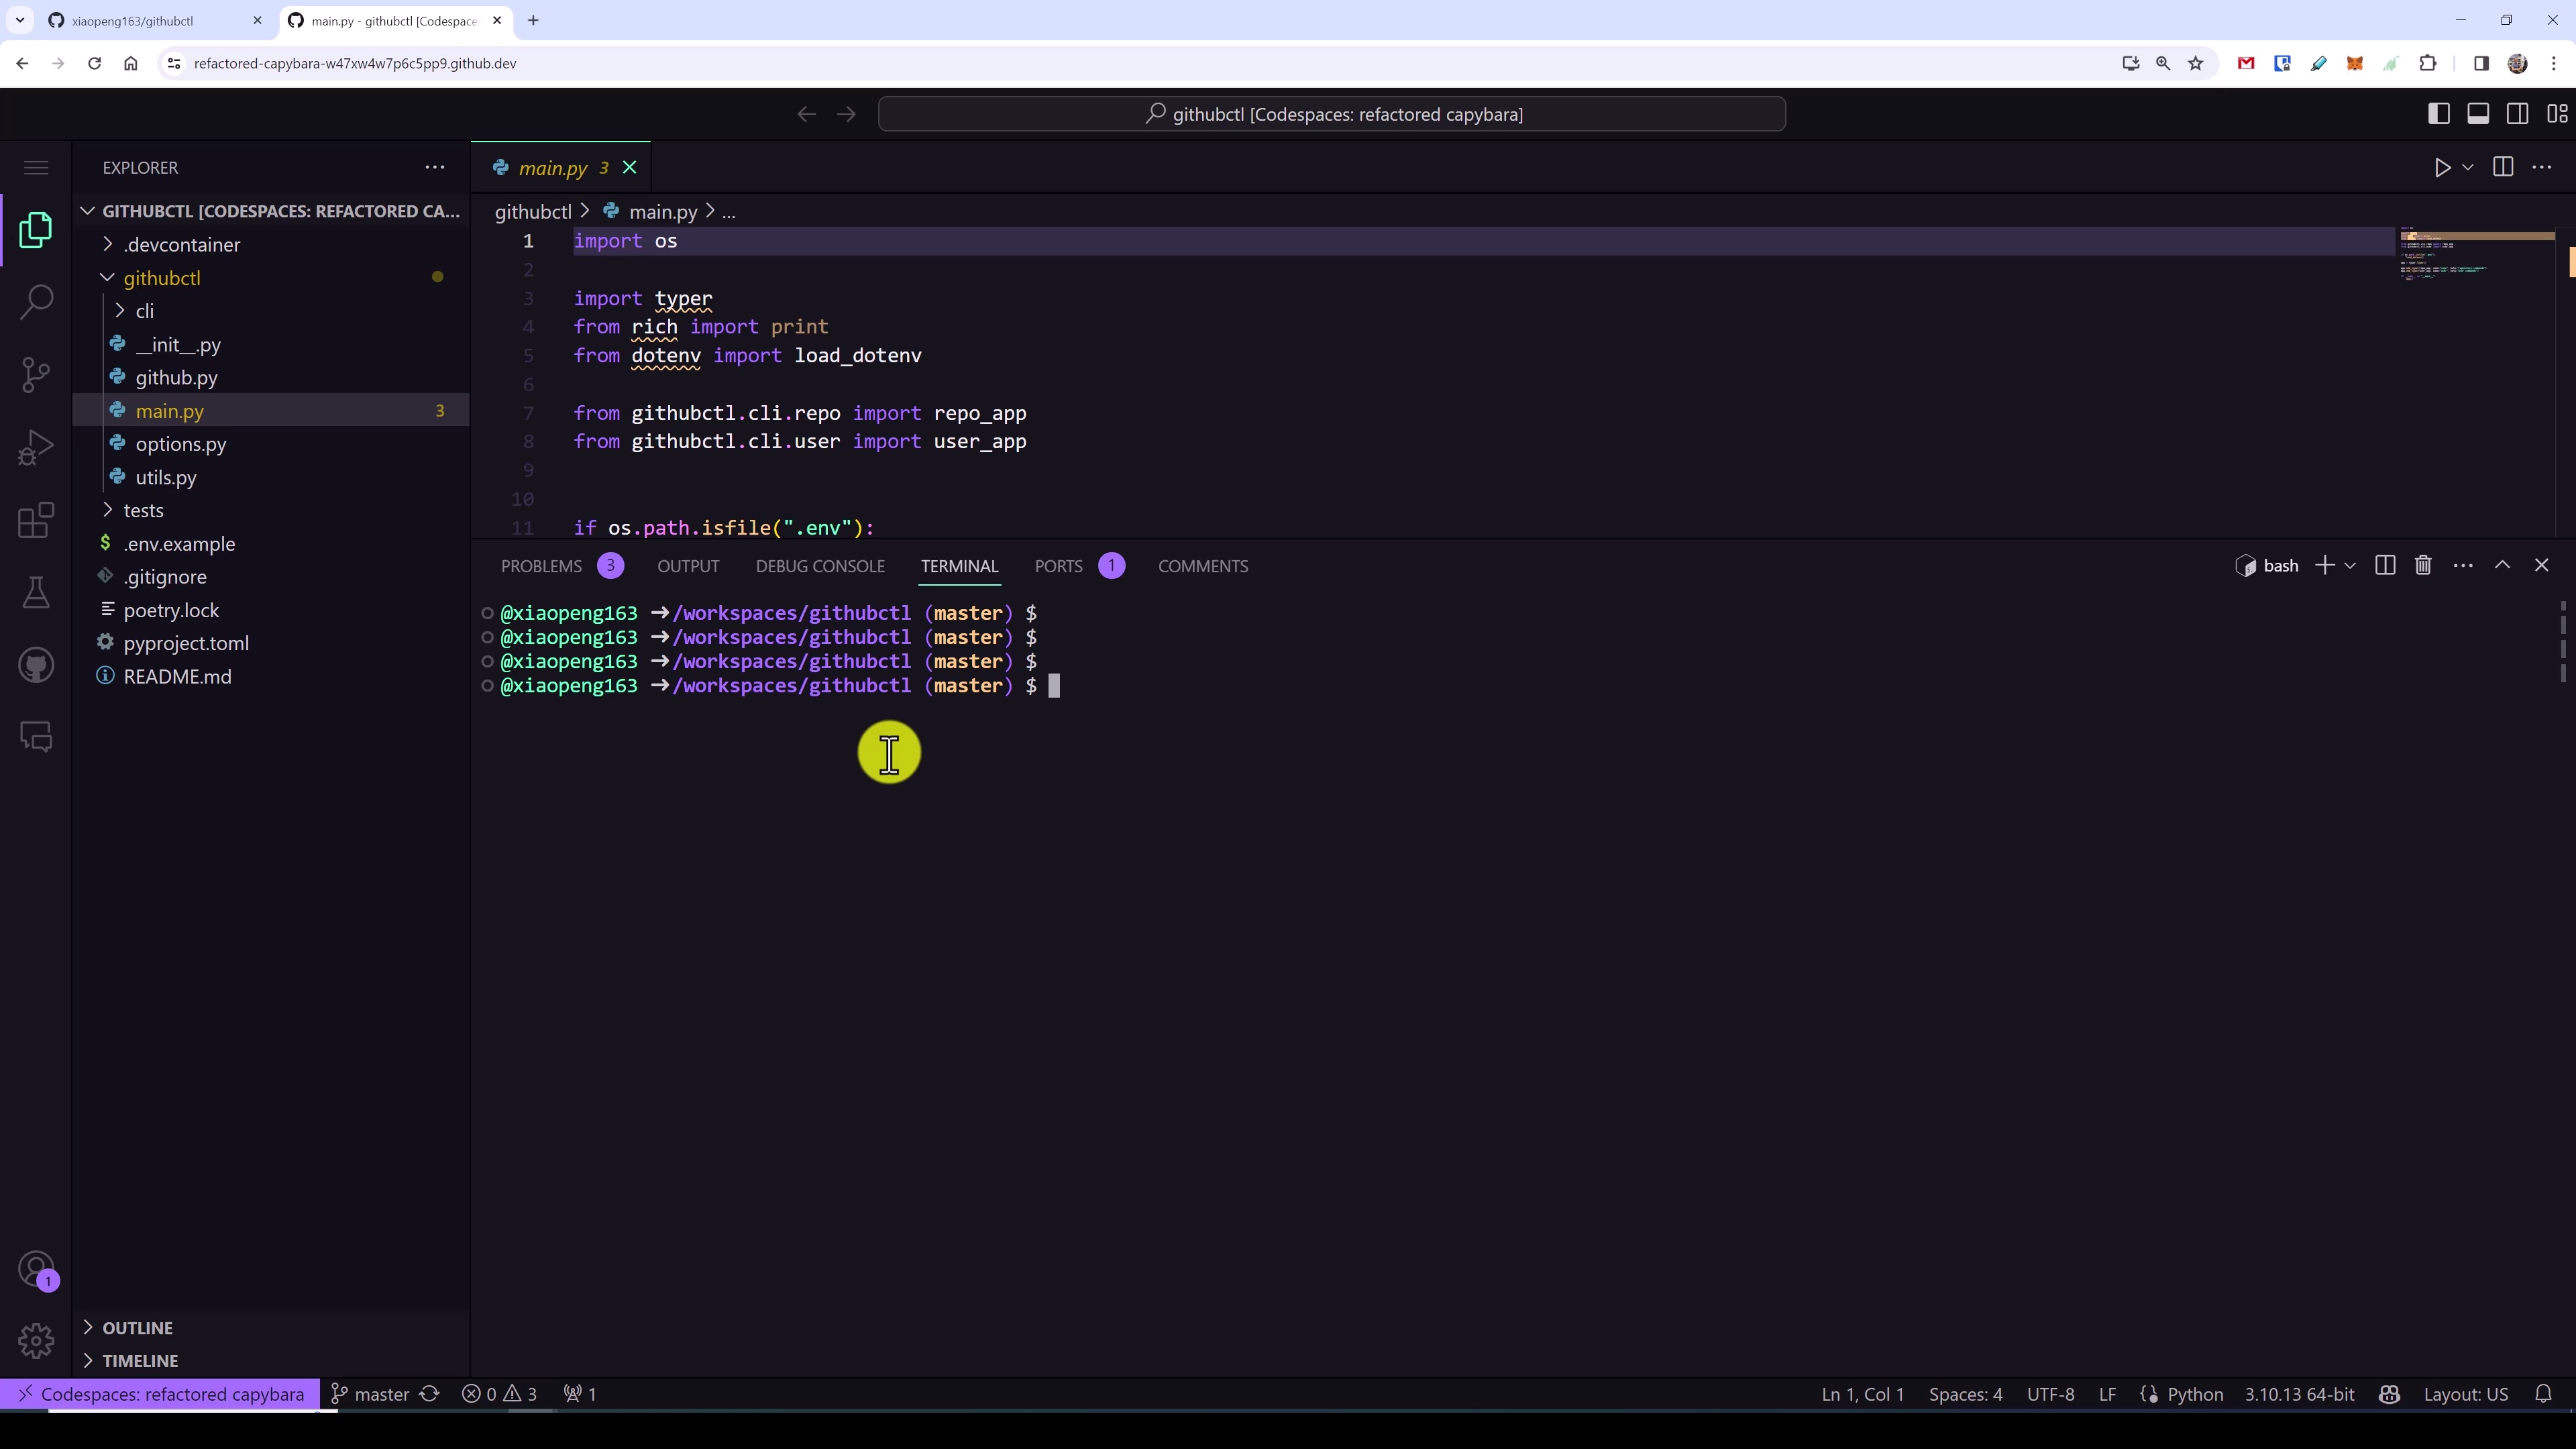Split the terminal panel
Image resolution: width=2576 pixels, height=1449 pixels.
click(x=2384, y=566)
